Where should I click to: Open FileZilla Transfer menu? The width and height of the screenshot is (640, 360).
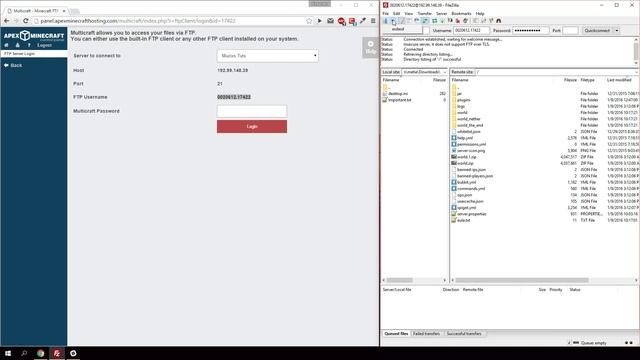coord(424,13)
